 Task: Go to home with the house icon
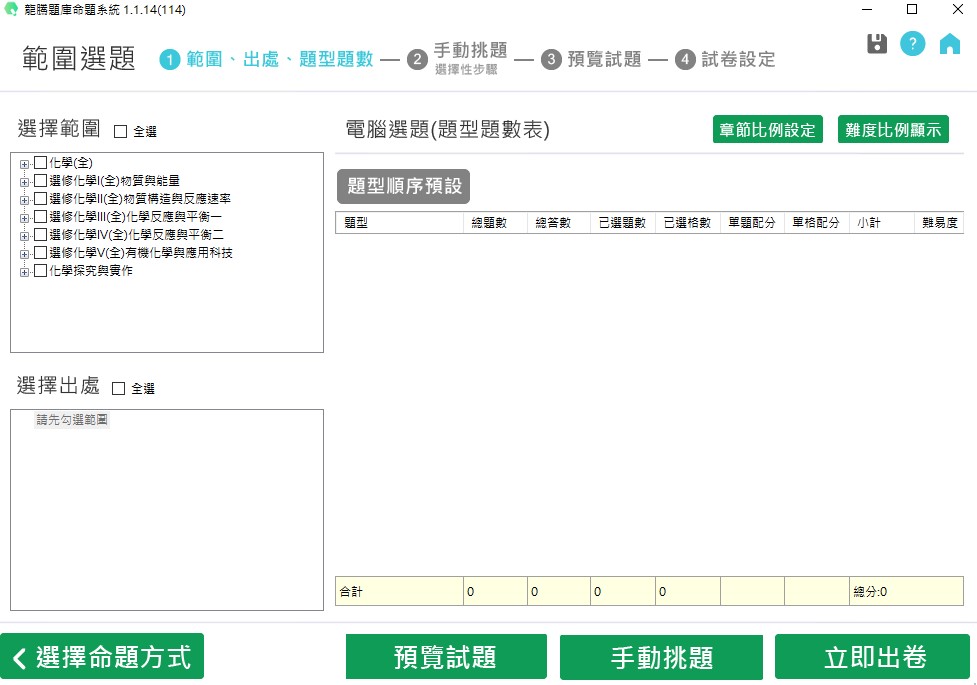click(949, 44)
